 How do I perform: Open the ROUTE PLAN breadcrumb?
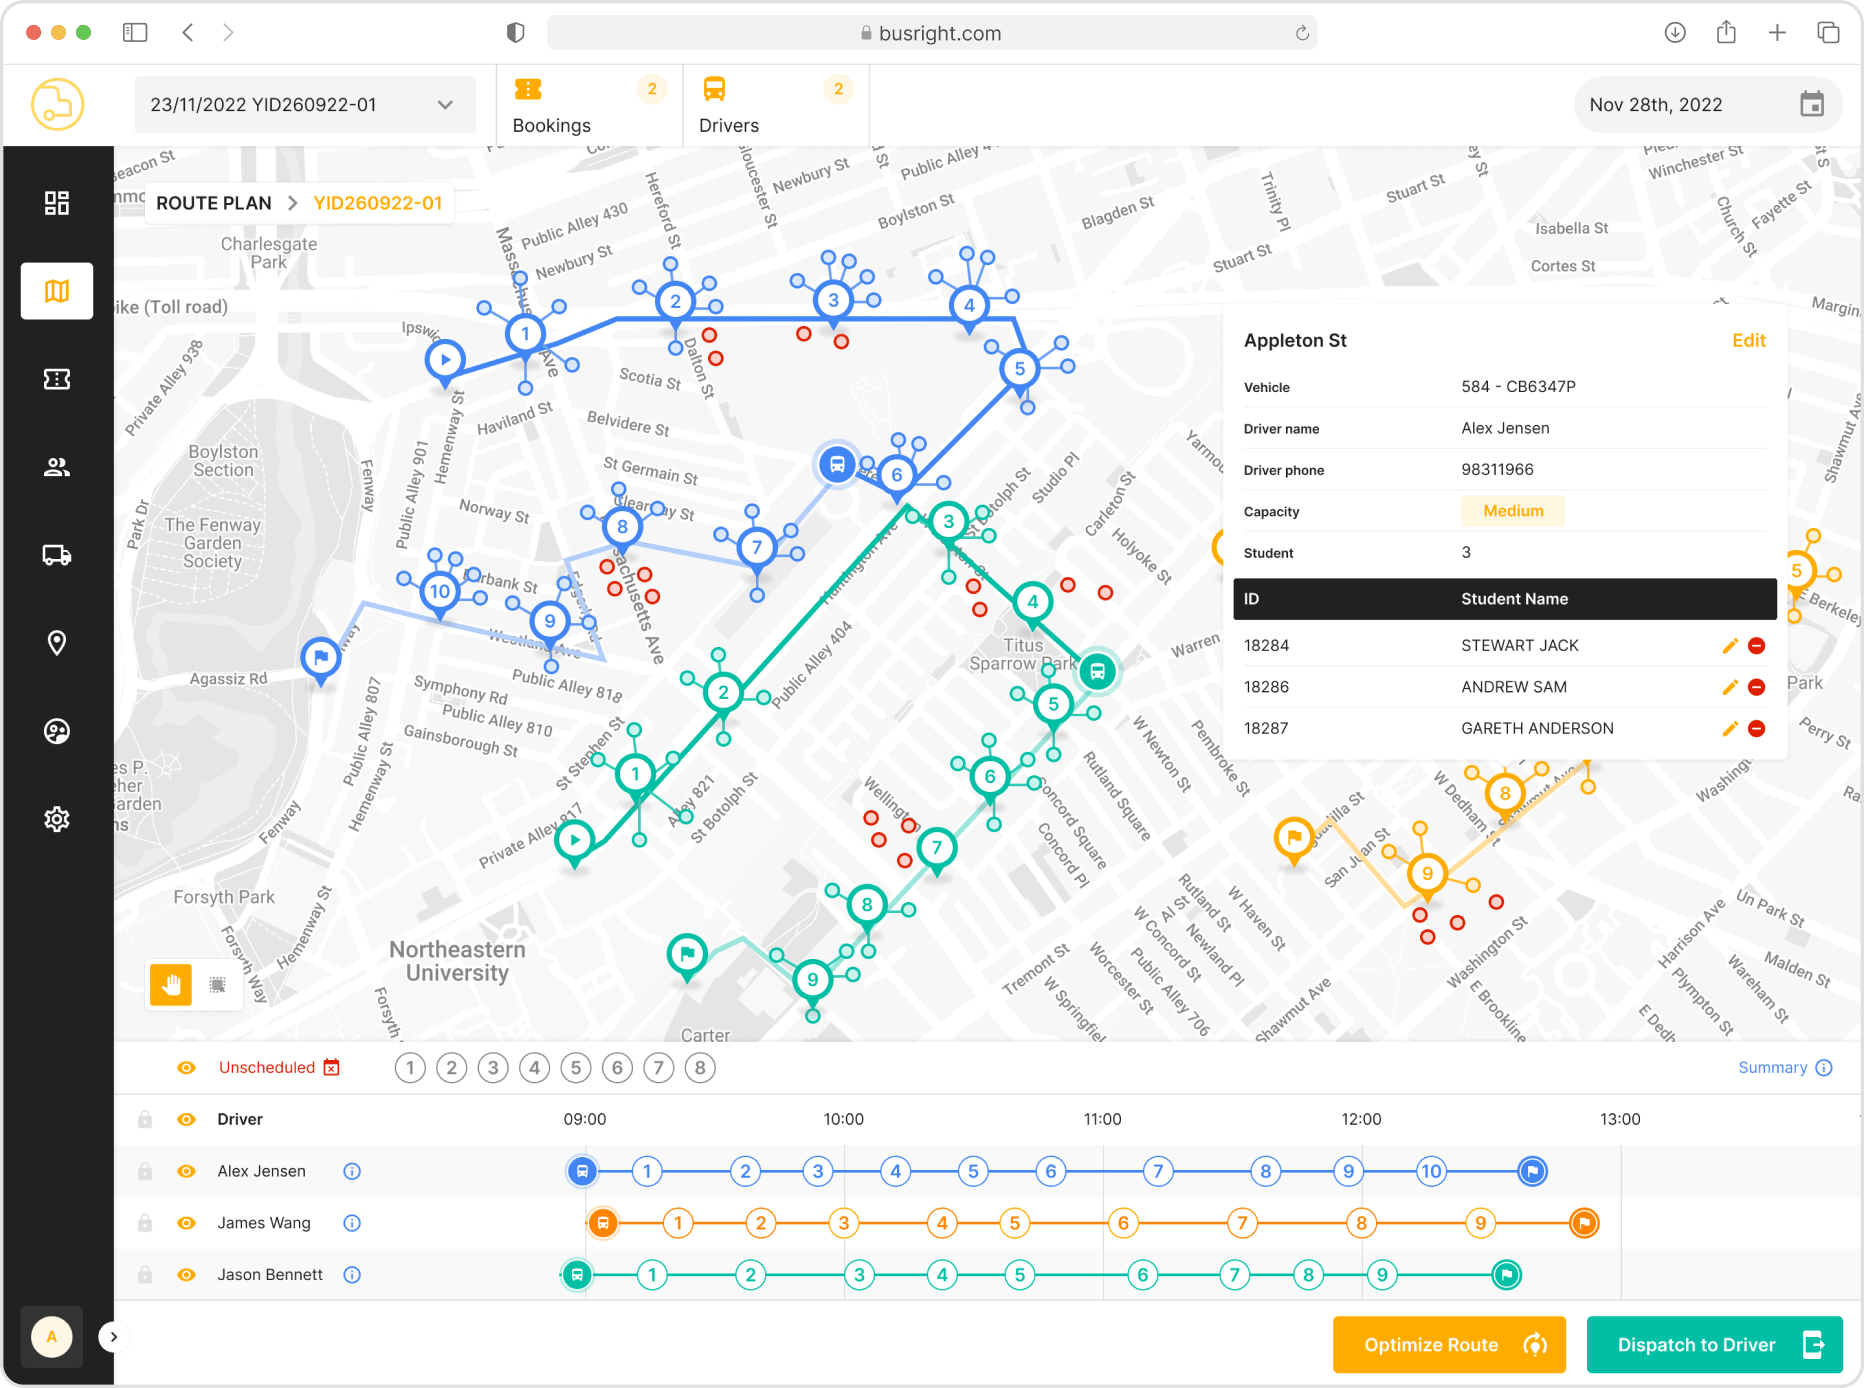(213, 202)
